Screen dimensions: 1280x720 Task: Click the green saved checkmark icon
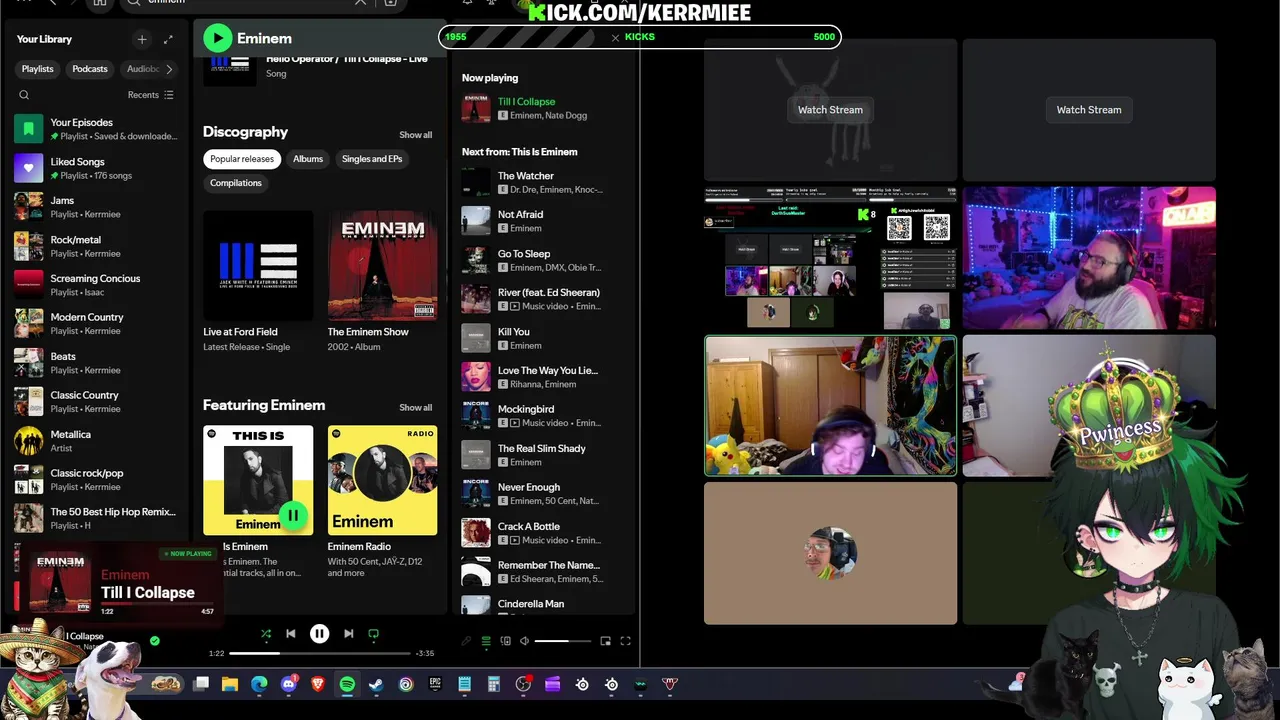click(x=154, y=640)
